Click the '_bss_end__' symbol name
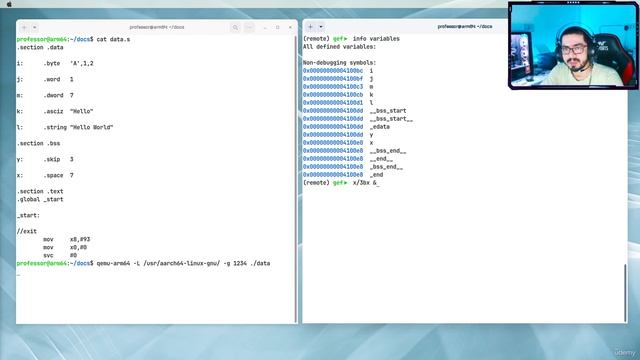Viewport: 640px width, 360px height. pos(386,167)
